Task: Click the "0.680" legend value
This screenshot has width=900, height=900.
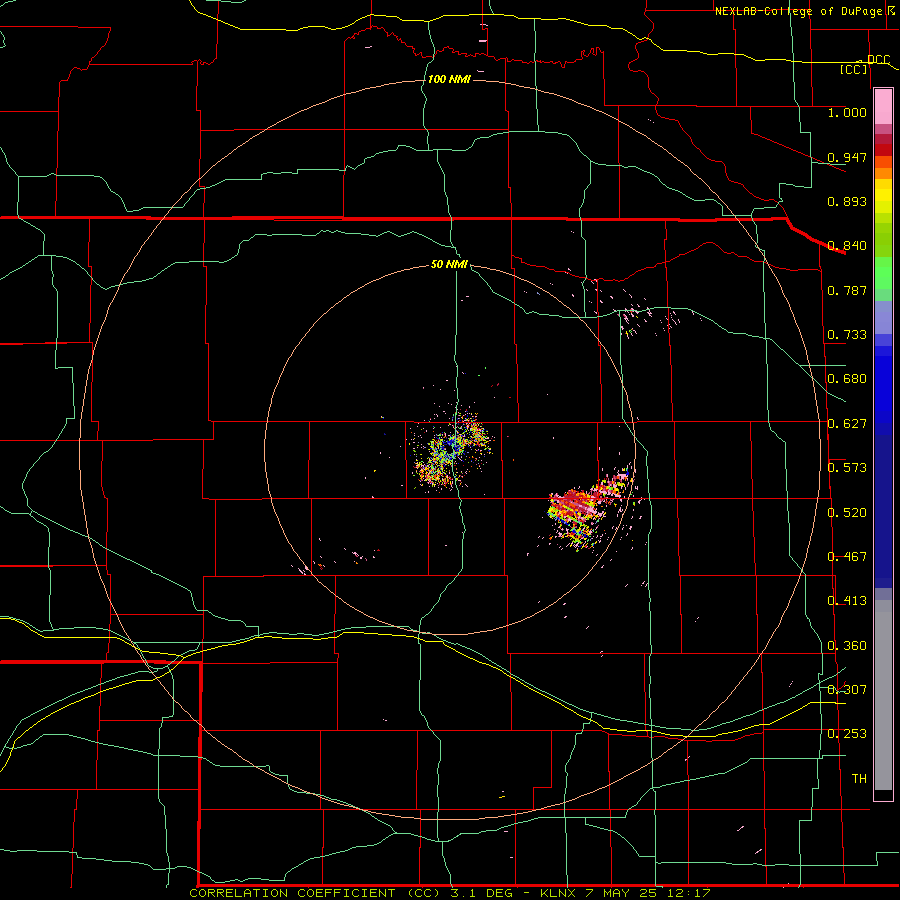Action: (x=847, y=379)
